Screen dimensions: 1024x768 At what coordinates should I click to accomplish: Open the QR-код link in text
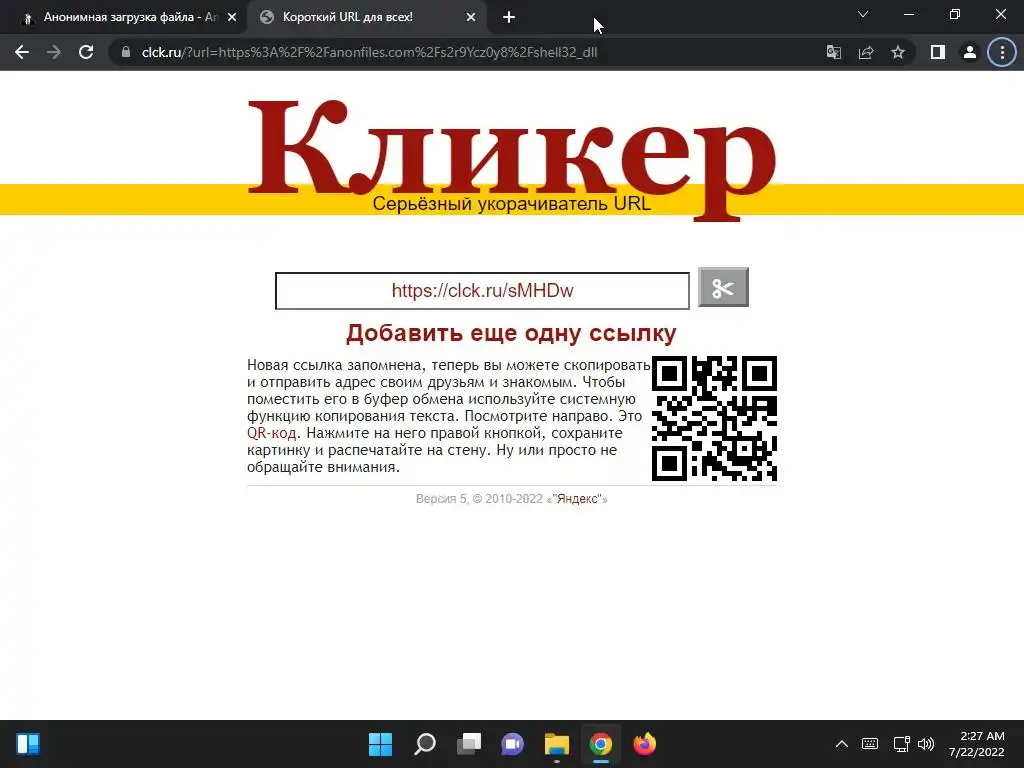[272, 433]
